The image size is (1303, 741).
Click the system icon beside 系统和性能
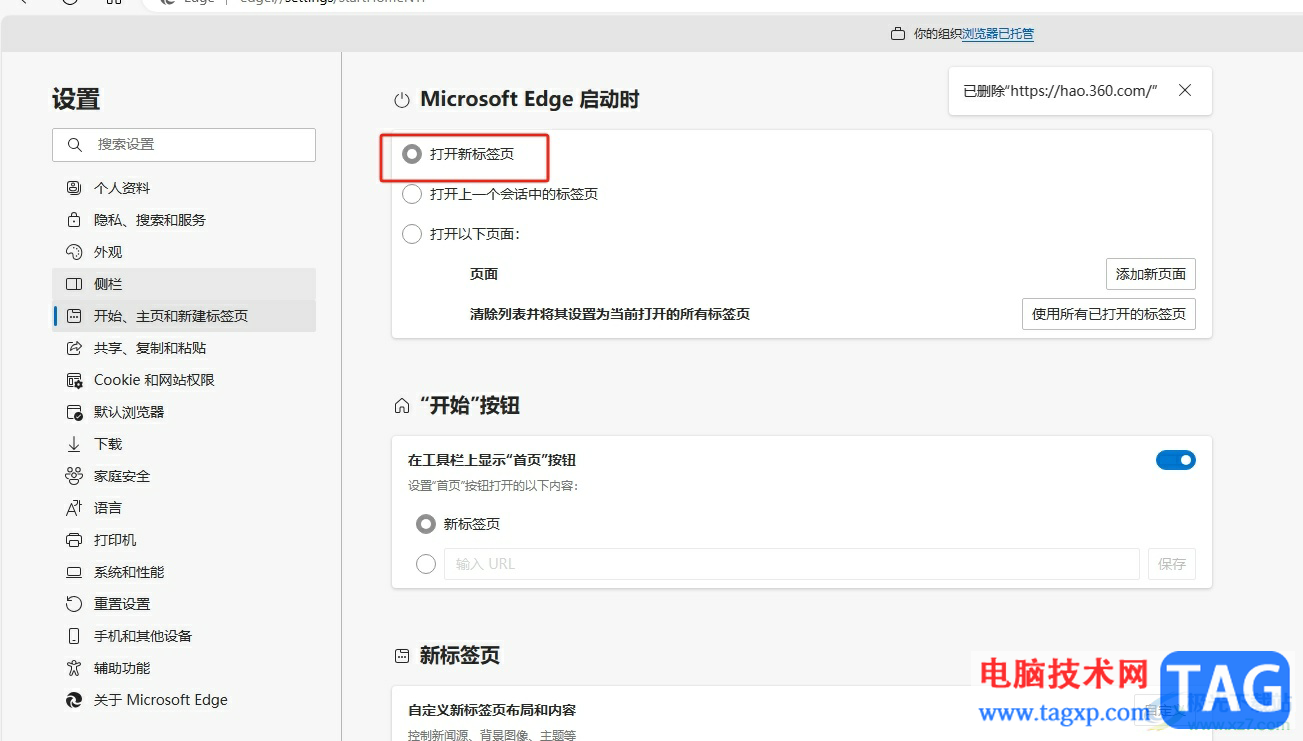(x=74, y=572)
